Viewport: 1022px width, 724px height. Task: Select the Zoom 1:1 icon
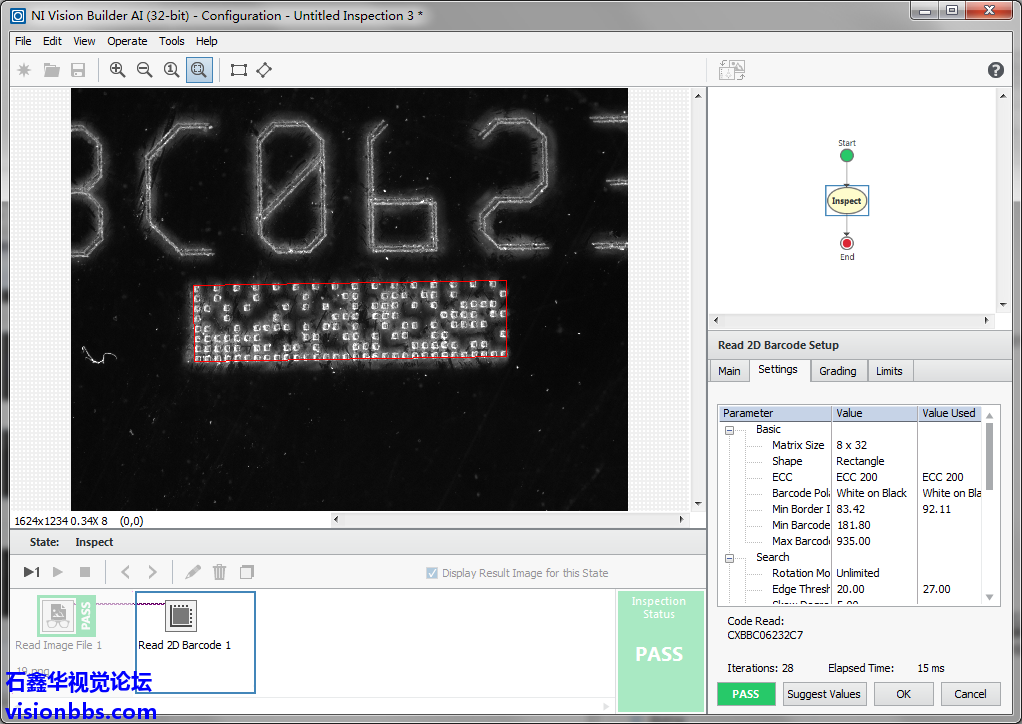coord(172,70)
